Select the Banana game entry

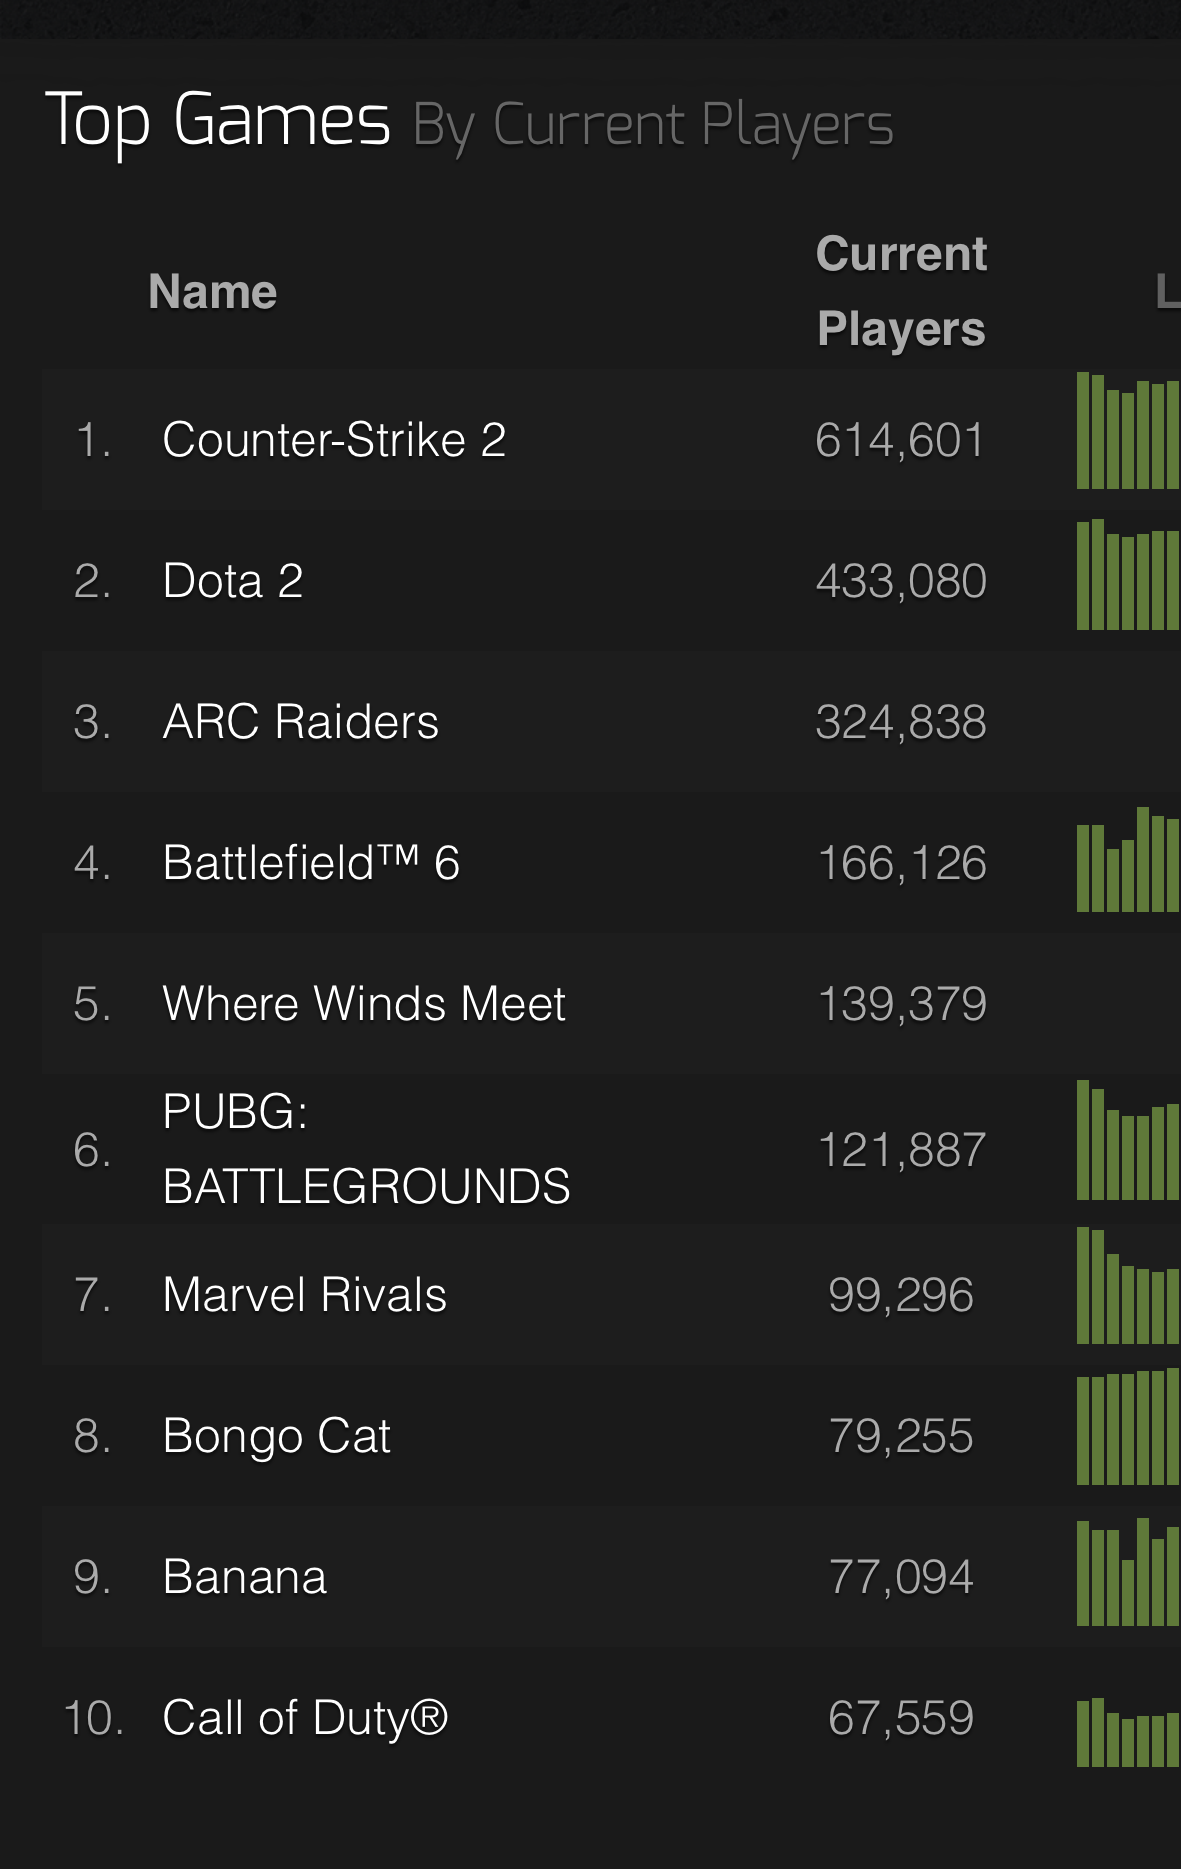click(244, 1577)
